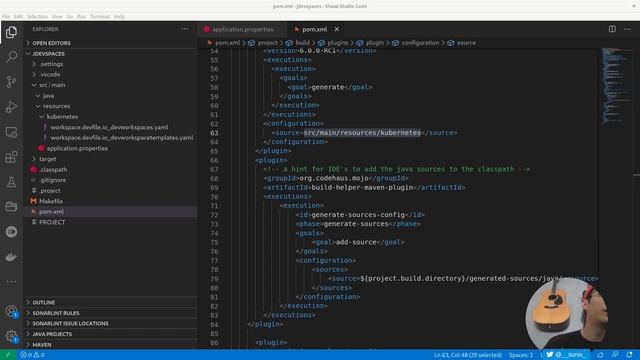
Task: Click the build-helper-maven-plugin artifactId text
Action: tap(362, 188)
